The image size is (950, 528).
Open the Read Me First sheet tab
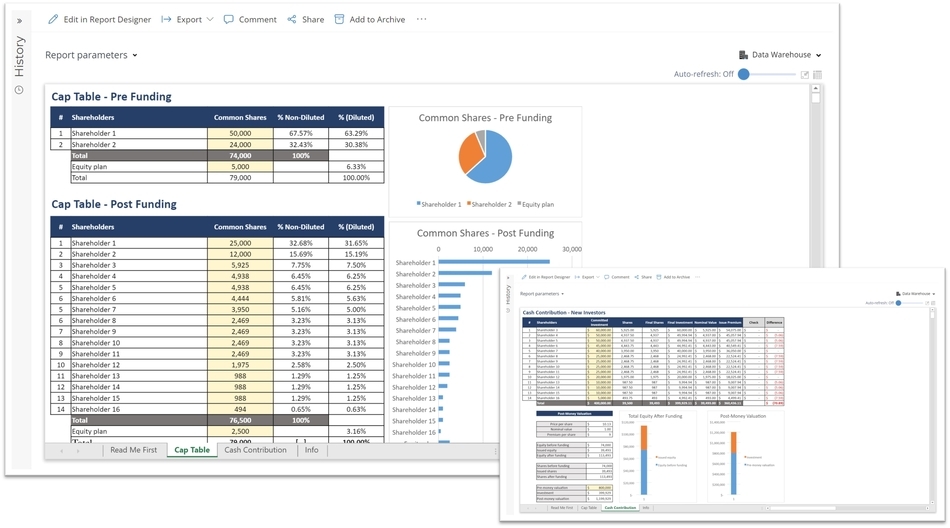(133, 450)
